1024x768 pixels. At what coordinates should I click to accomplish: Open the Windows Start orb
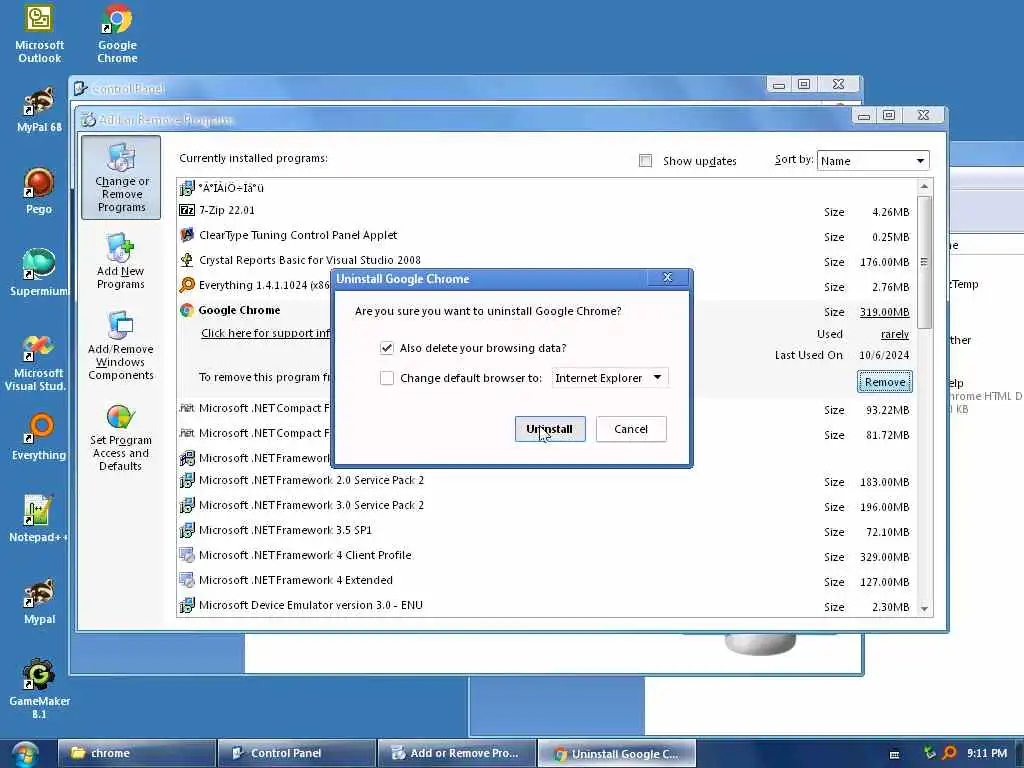pyautogui.click(x=25, y=754)
